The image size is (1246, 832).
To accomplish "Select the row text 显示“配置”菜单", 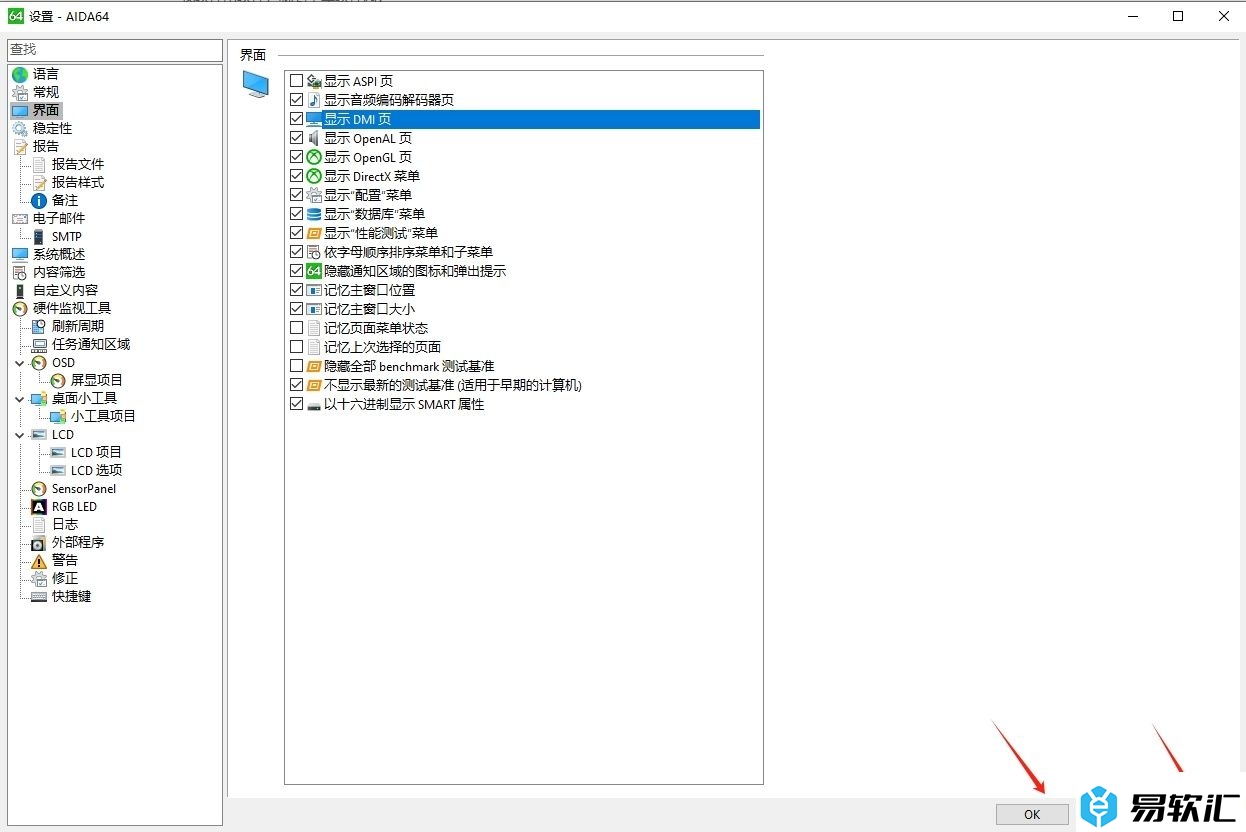I will tap(368, 195).
